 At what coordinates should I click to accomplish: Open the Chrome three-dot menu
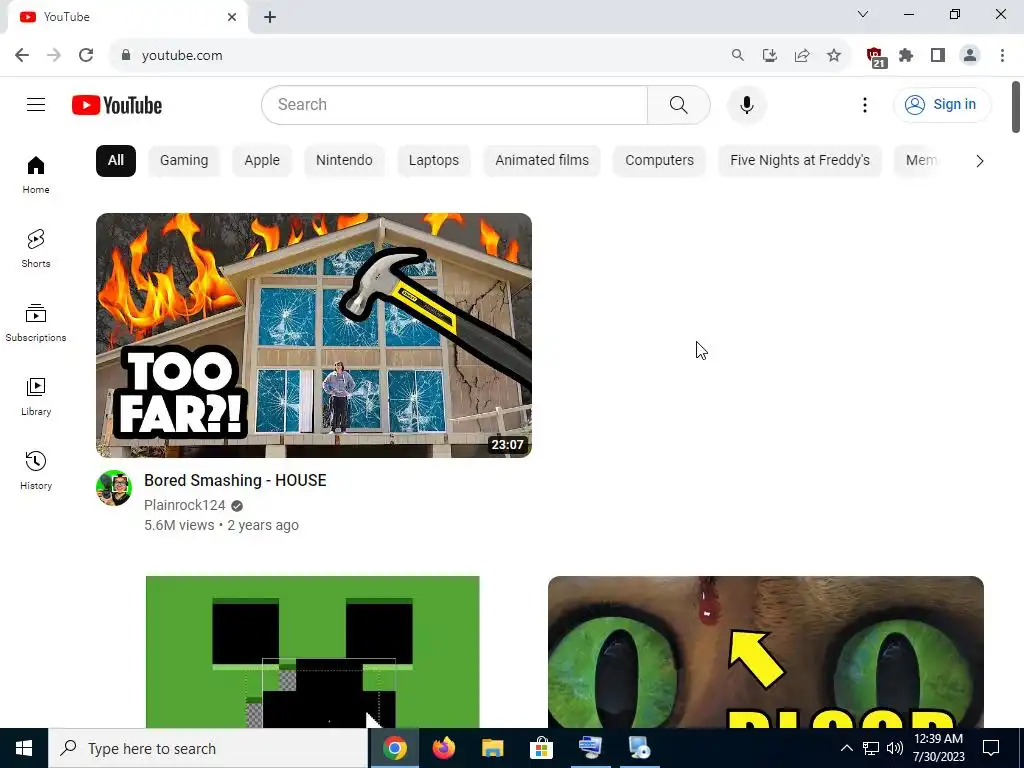click(x=1002, y=56)
